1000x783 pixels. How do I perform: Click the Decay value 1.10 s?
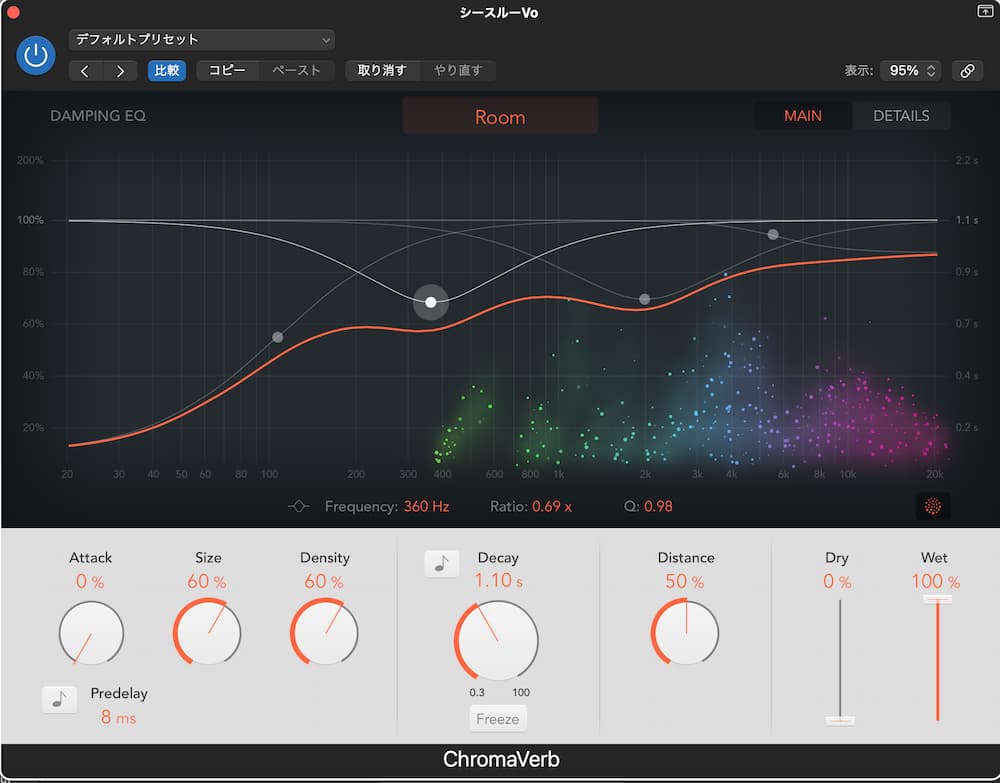[x=499, y=580]
